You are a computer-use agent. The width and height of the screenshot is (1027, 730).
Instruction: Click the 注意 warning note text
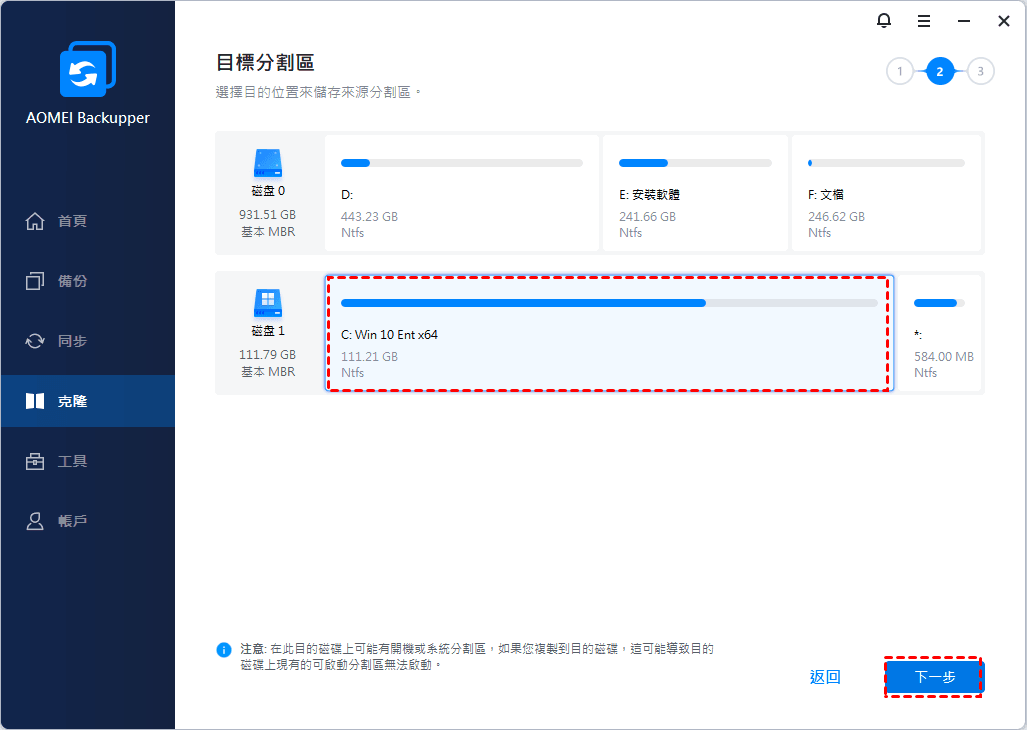(x=477, y=657)
